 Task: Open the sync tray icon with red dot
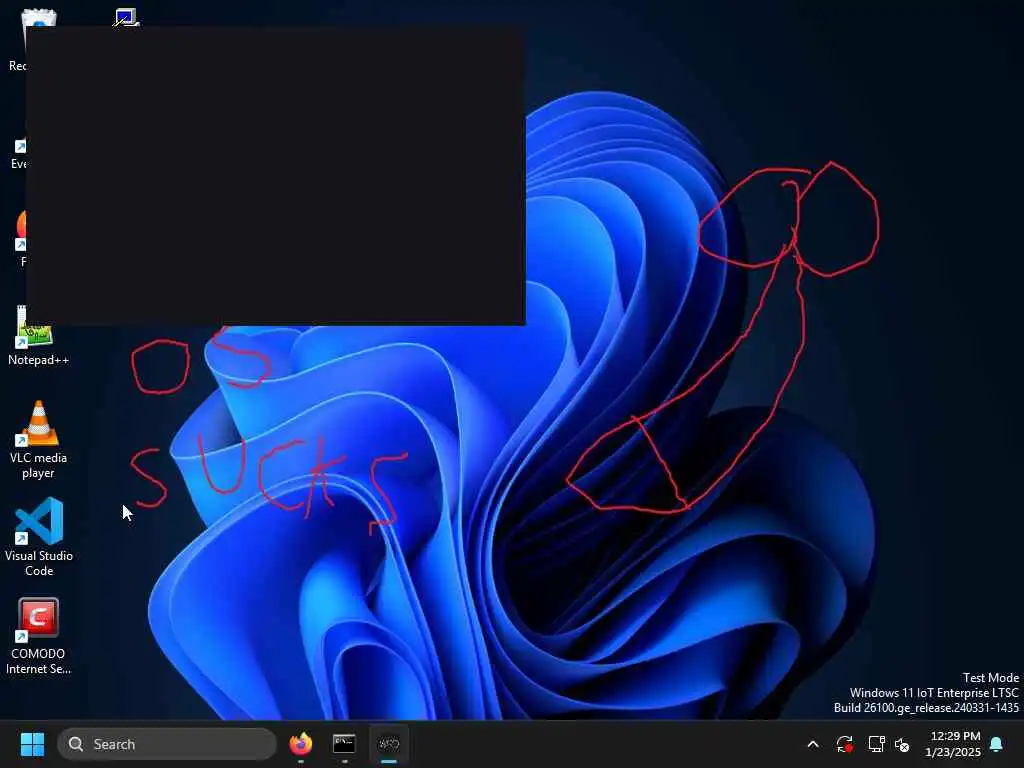[x=844, y=744]
